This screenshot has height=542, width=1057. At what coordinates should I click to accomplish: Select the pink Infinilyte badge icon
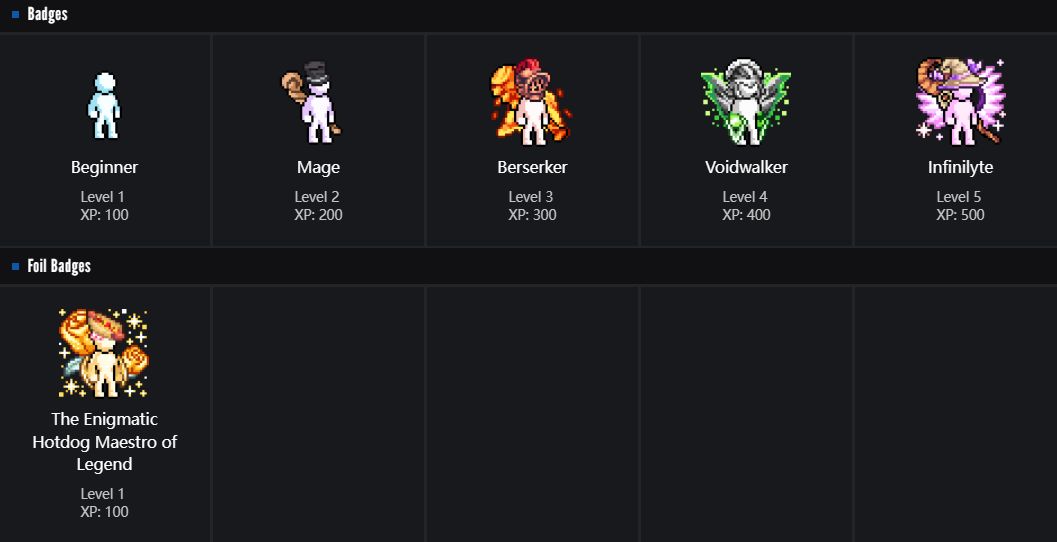[x=960, y=101]
